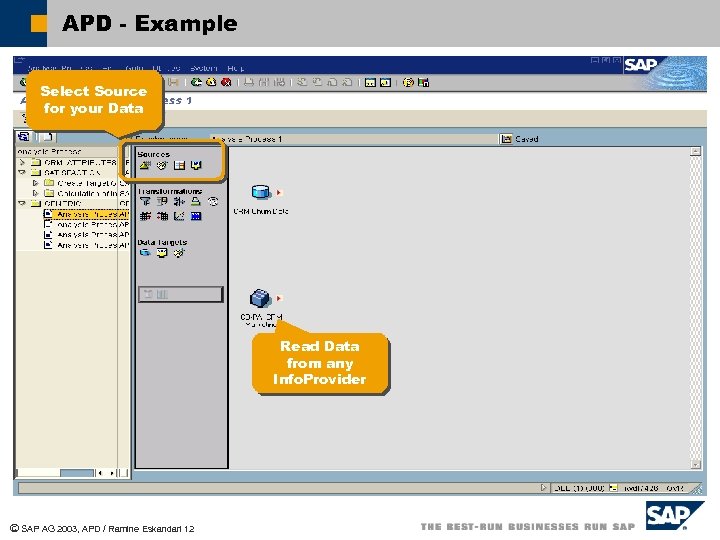The width and height of the screenshot is (720, 540).
Task: Select the CO-PA CRM cube node on canvas
Action: coord(260,298)
